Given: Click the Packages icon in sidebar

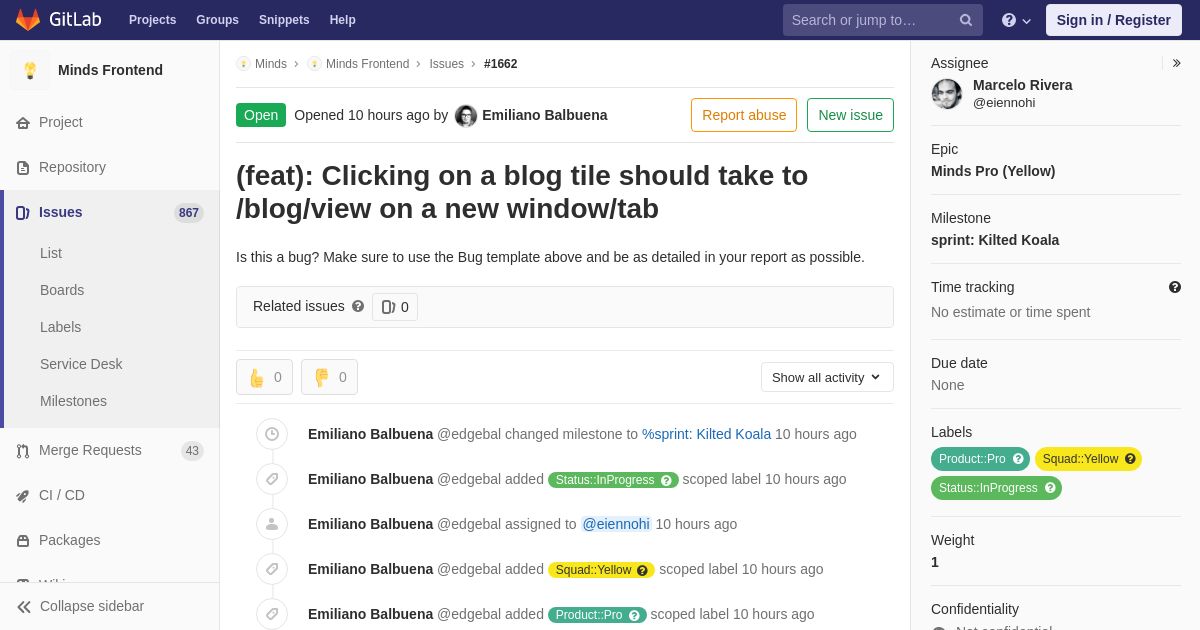Looking at the screenshot, I should point(23,541).
